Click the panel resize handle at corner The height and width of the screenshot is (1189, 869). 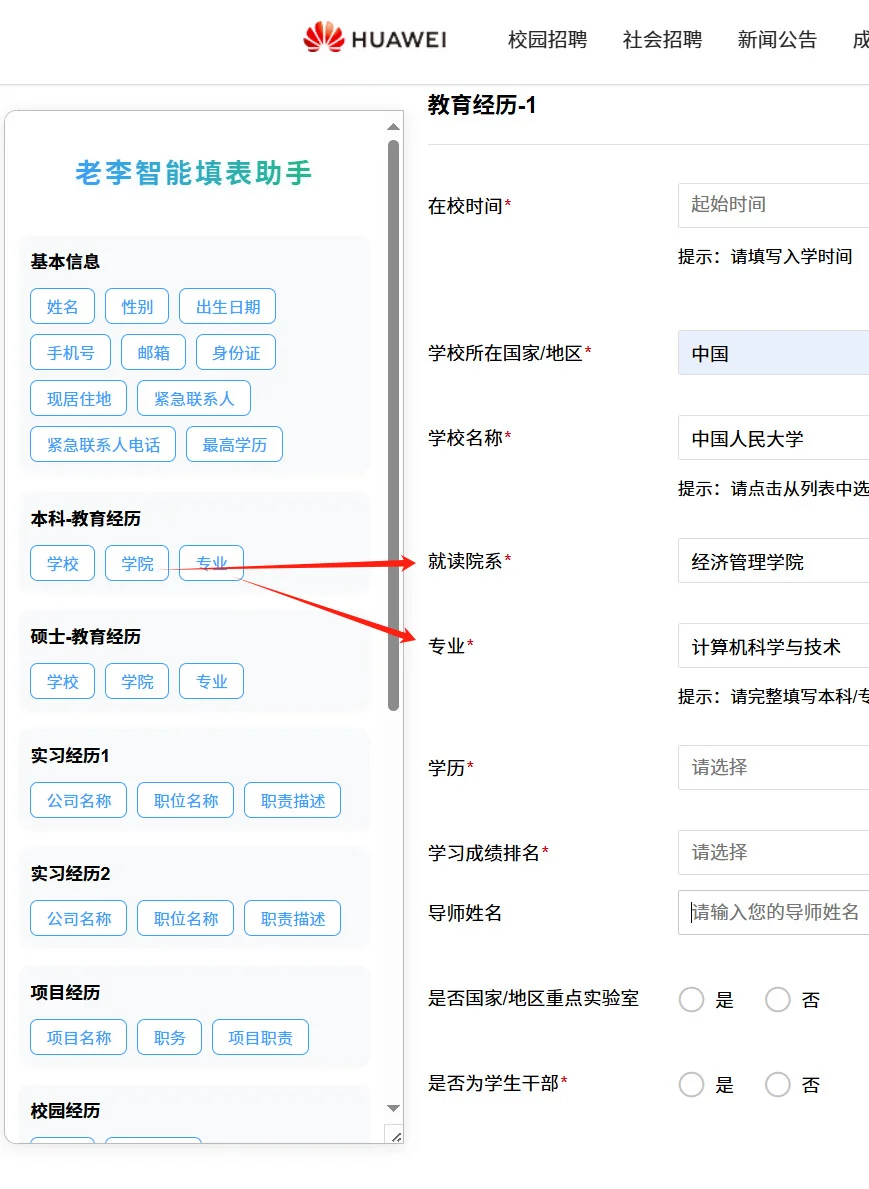[396, 1137]
